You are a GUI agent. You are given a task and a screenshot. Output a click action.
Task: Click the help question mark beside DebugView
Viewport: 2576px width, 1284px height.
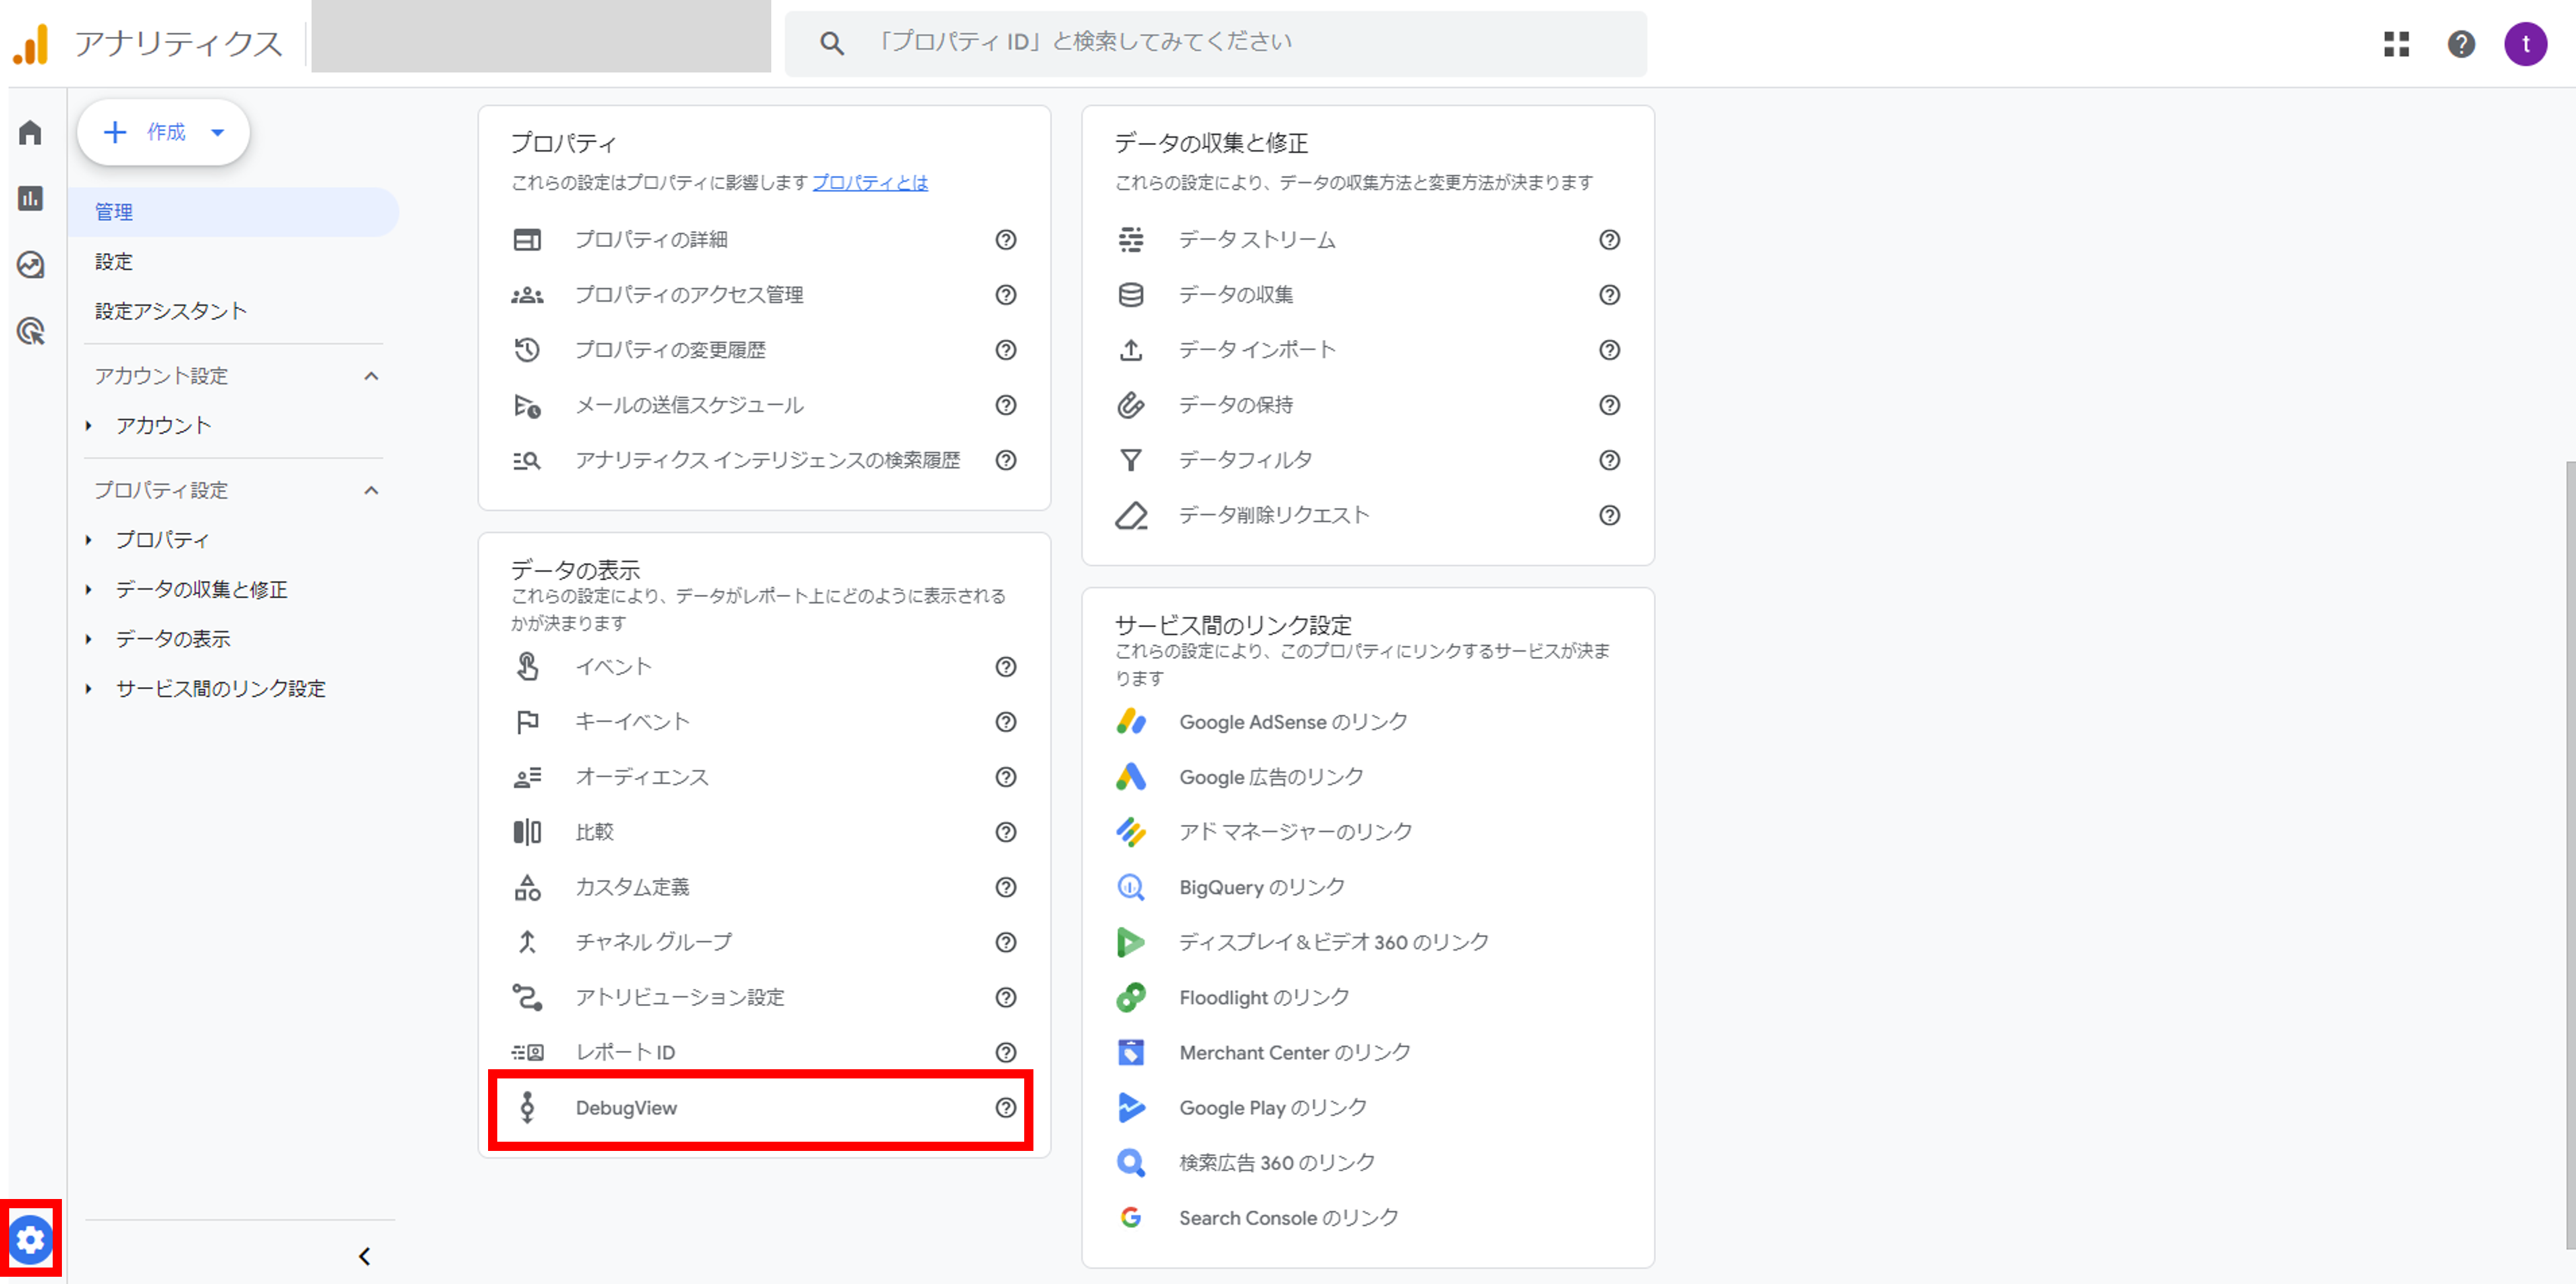1006,1108
